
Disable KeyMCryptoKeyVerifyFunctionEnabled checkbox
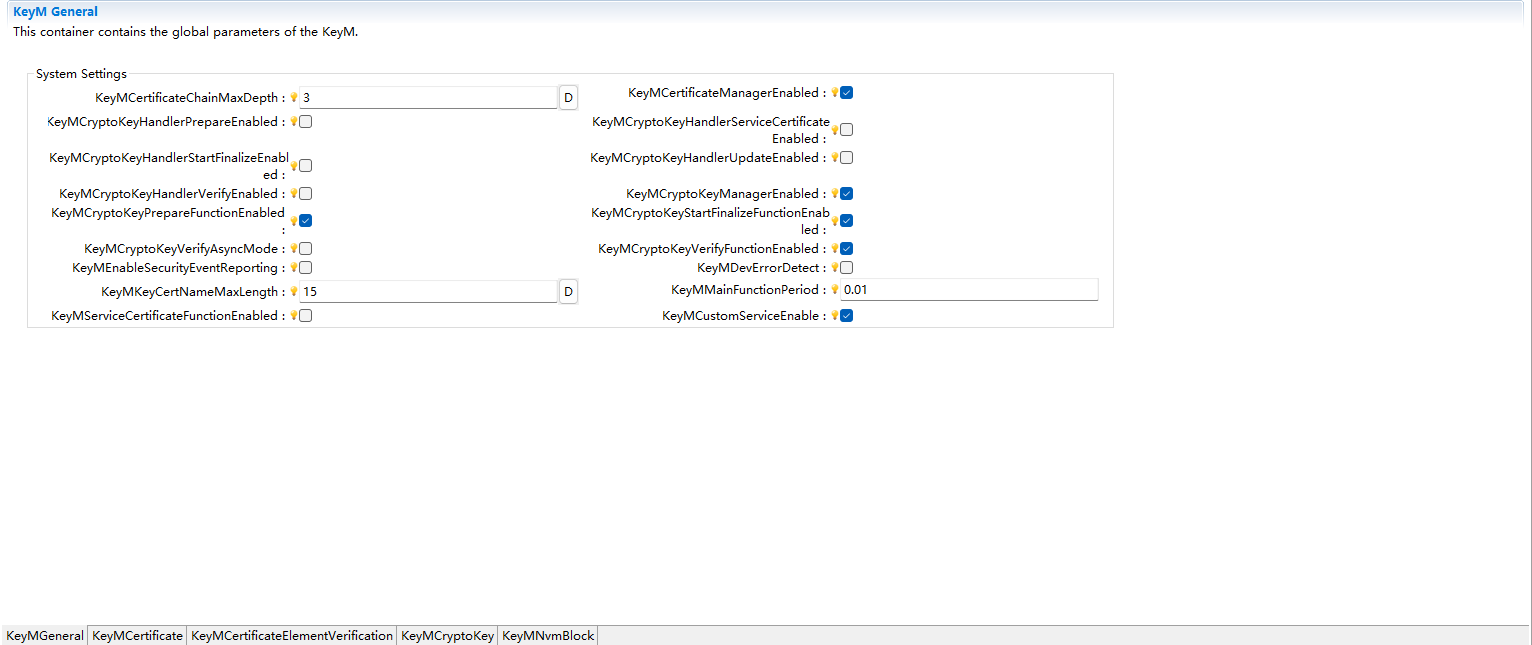click(847, 249)
